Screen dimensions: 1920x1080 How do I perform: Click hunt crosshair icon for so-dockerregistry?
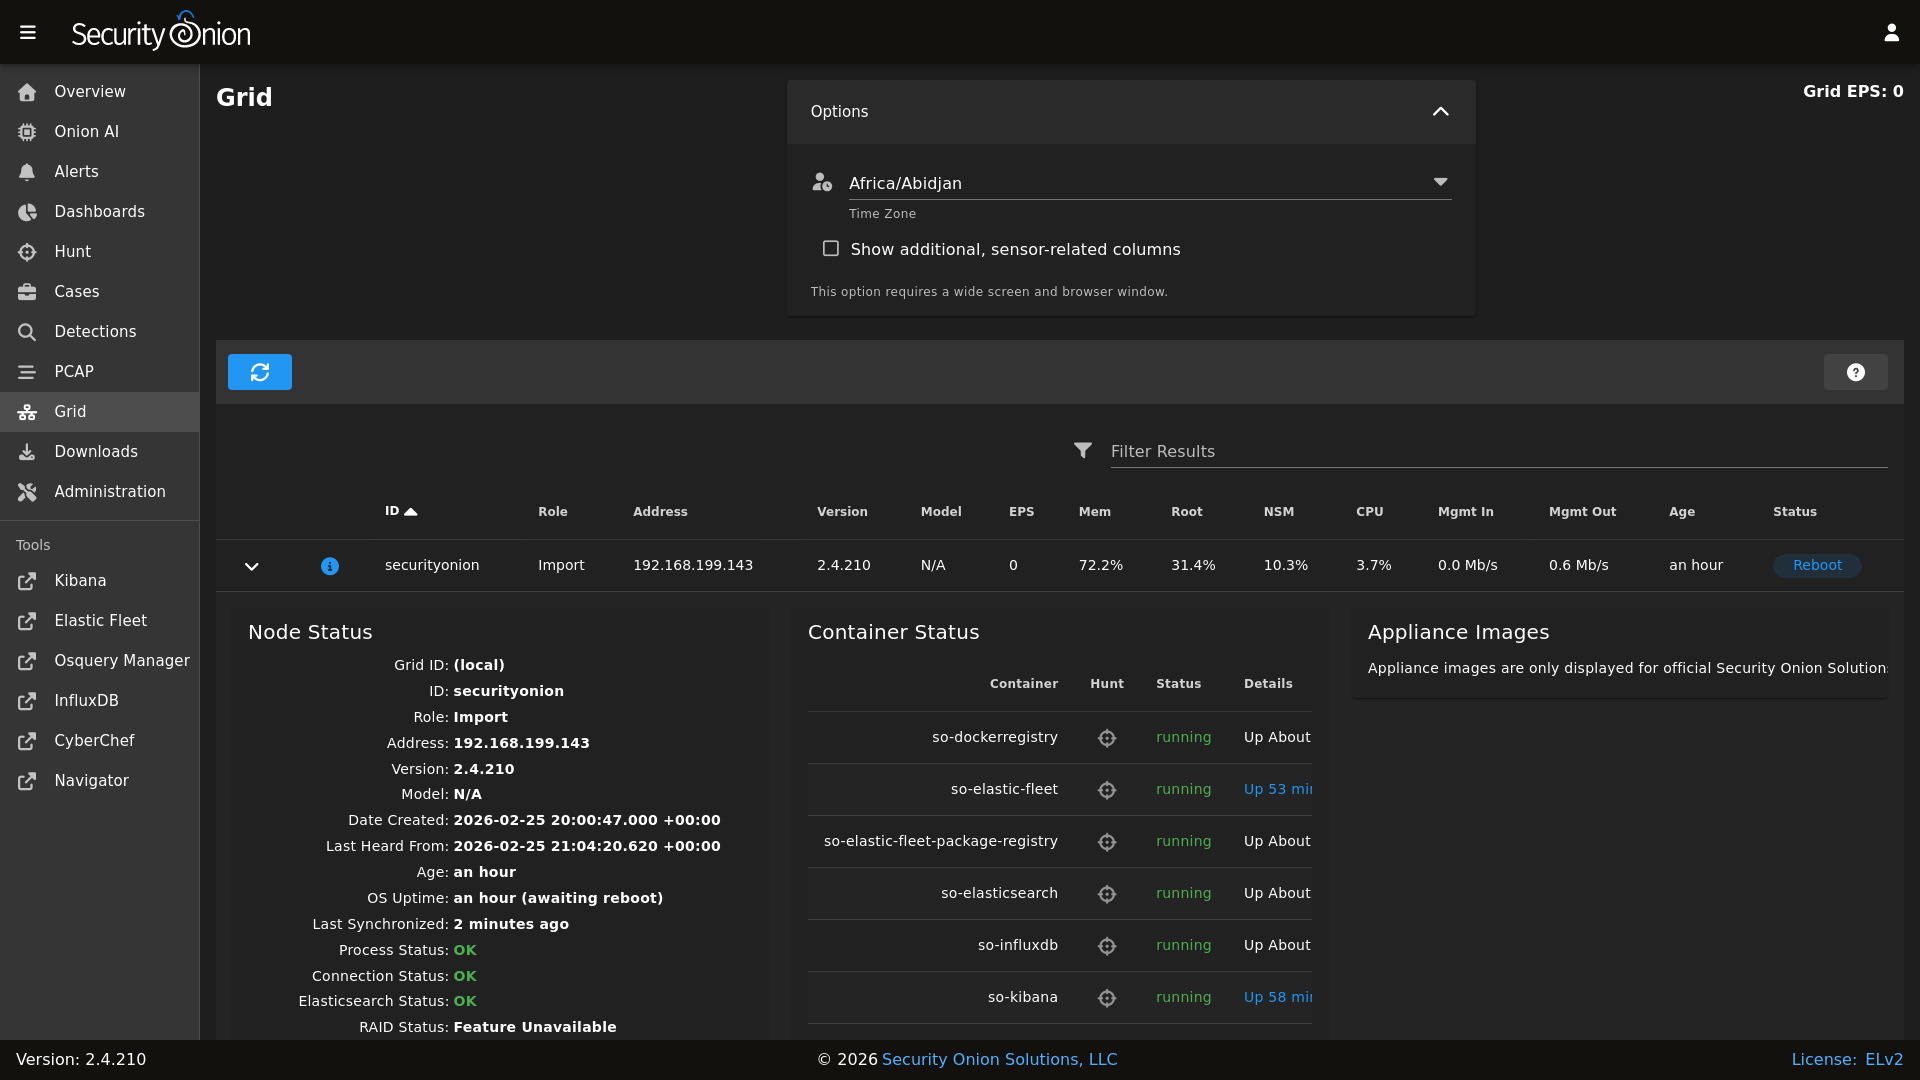(x=1107, y=738)
